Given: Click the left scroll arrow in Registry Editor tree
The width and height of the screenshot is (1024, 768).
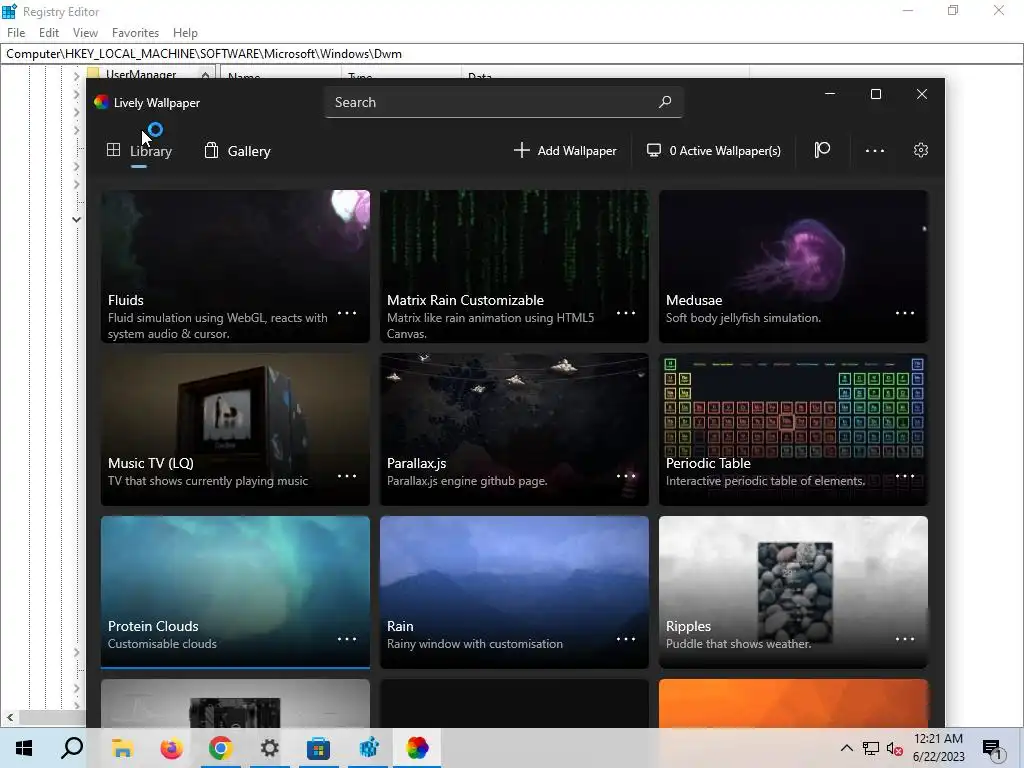Looking at the screenshot, I should tap(9, 717).
